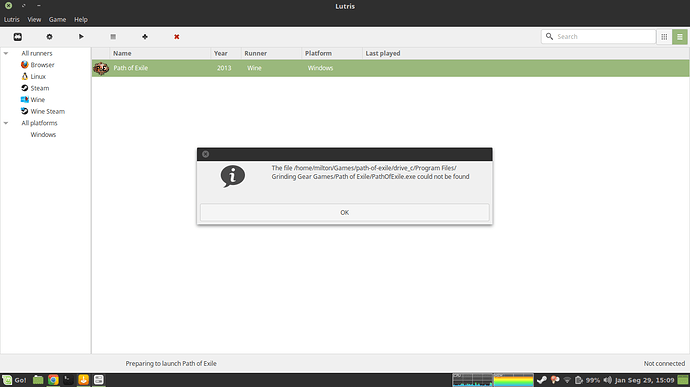Click the icon beside Wine Steam
Viewport: 690px width, 387px height.
(25, 111)
